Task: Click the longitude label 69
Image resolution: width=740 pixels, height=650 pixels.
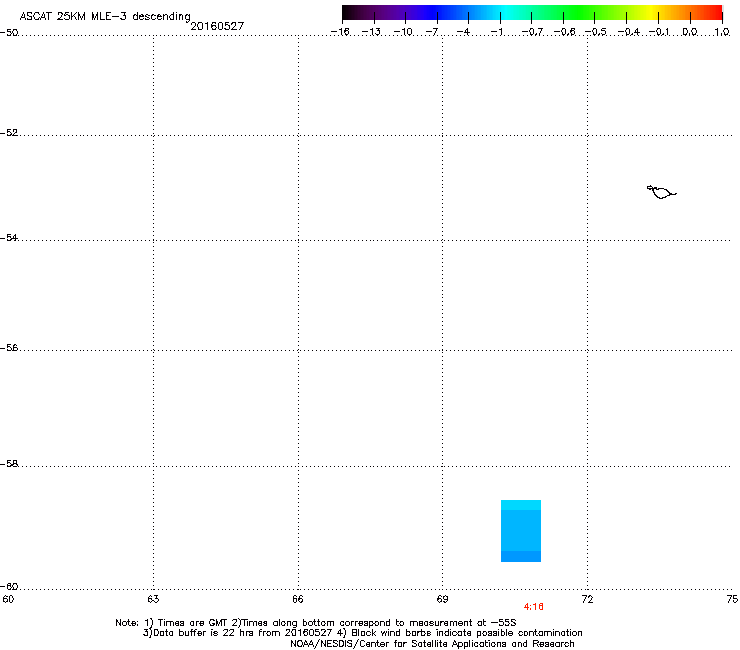Action: (442, 599)
